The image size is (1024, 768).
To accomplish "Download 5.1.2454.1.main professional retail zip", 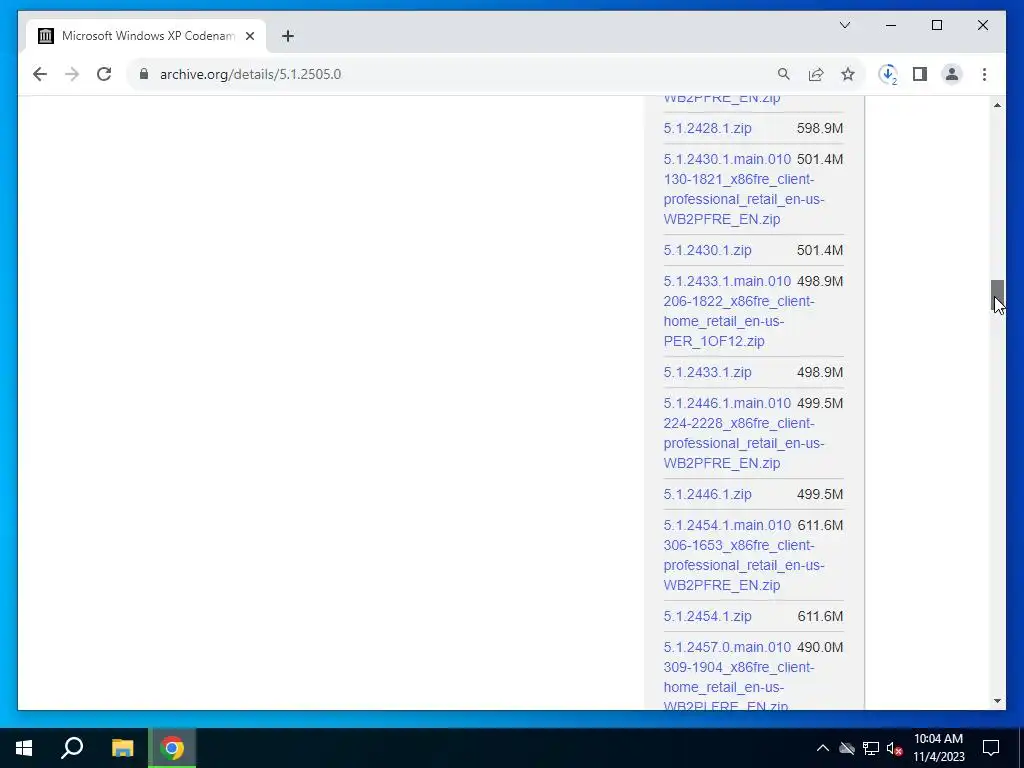I will pos(744,556).
